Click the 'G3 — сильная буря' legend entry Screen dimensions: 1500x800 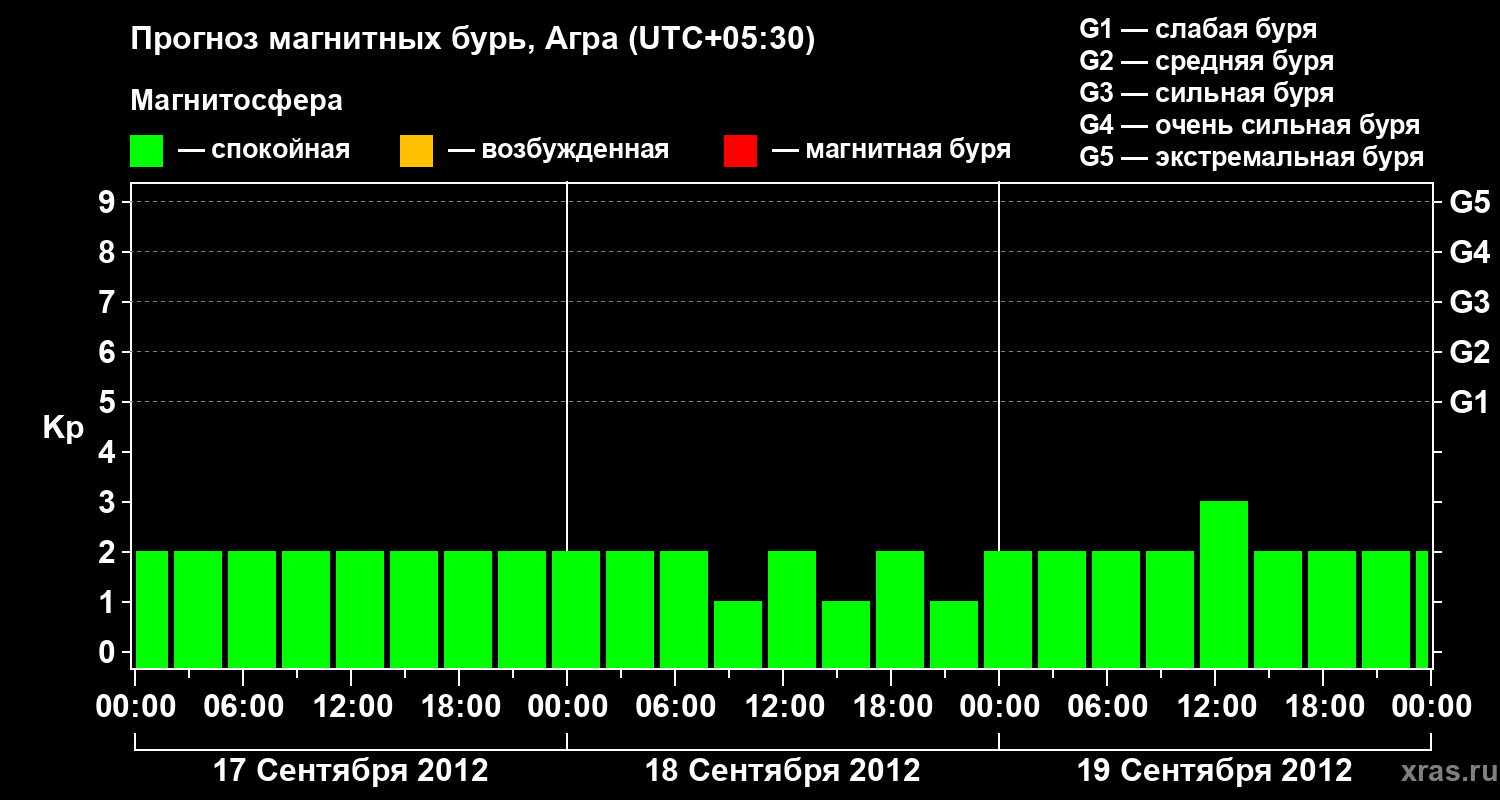1206,93
